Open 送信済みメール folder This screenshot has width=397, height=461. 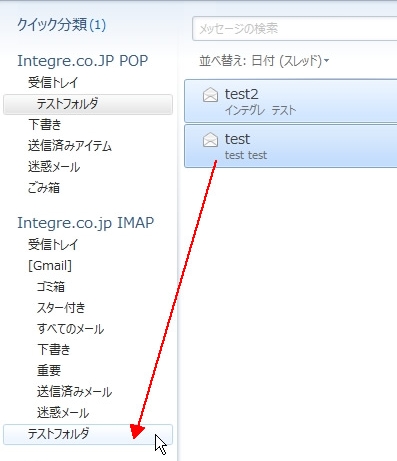[x=74, y=392]
